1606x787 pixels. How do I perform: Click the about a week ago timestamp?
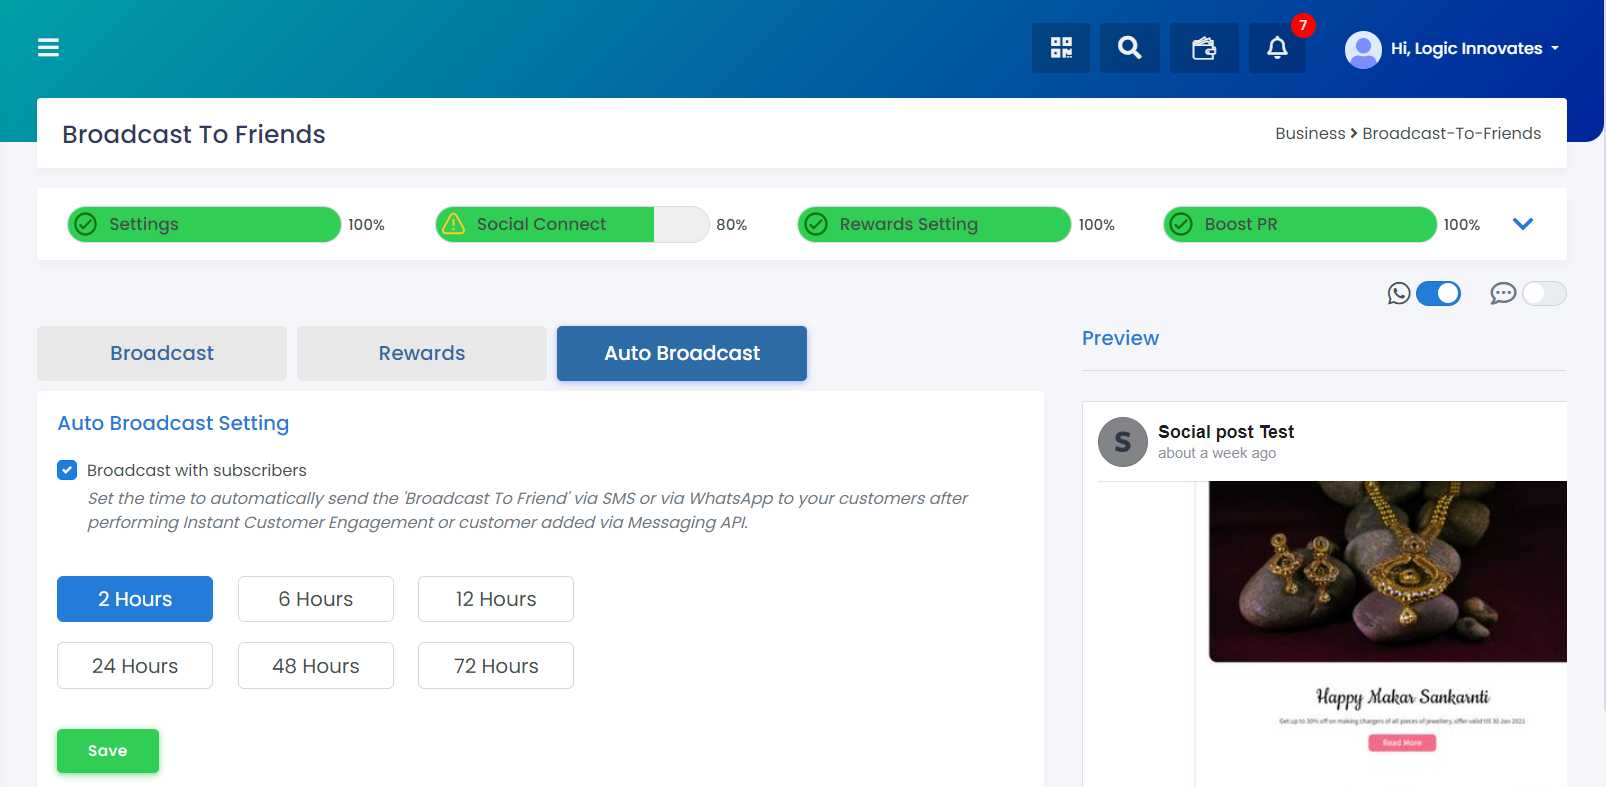point(1217,453)
